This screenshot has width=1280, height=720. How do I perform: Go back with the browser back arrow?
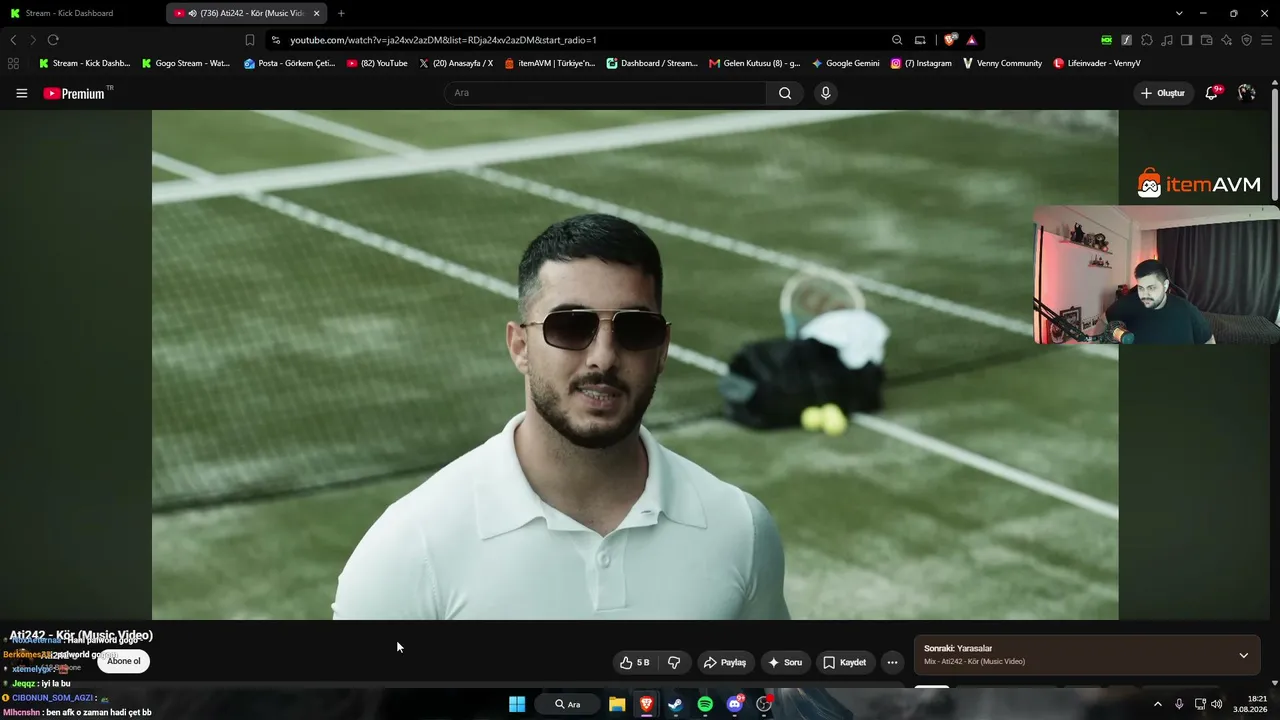pyautogui.click(x=13, y=40)
